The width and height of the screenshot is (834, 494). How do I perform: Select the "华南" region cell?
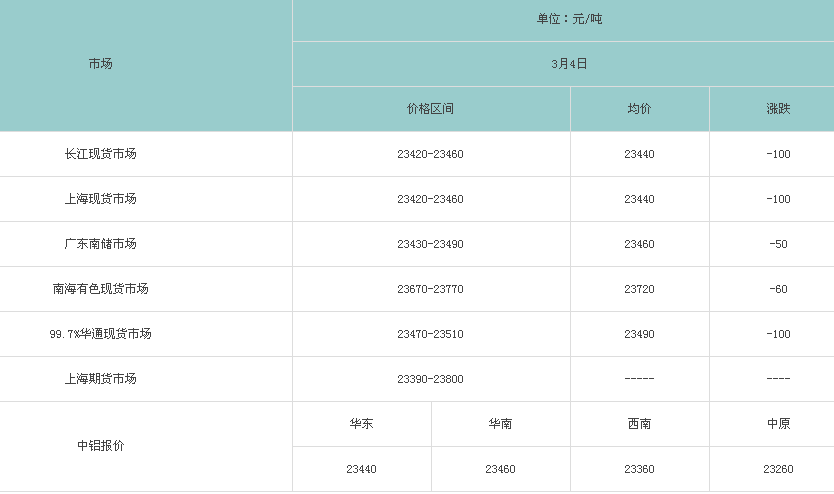tap(500, 424)
